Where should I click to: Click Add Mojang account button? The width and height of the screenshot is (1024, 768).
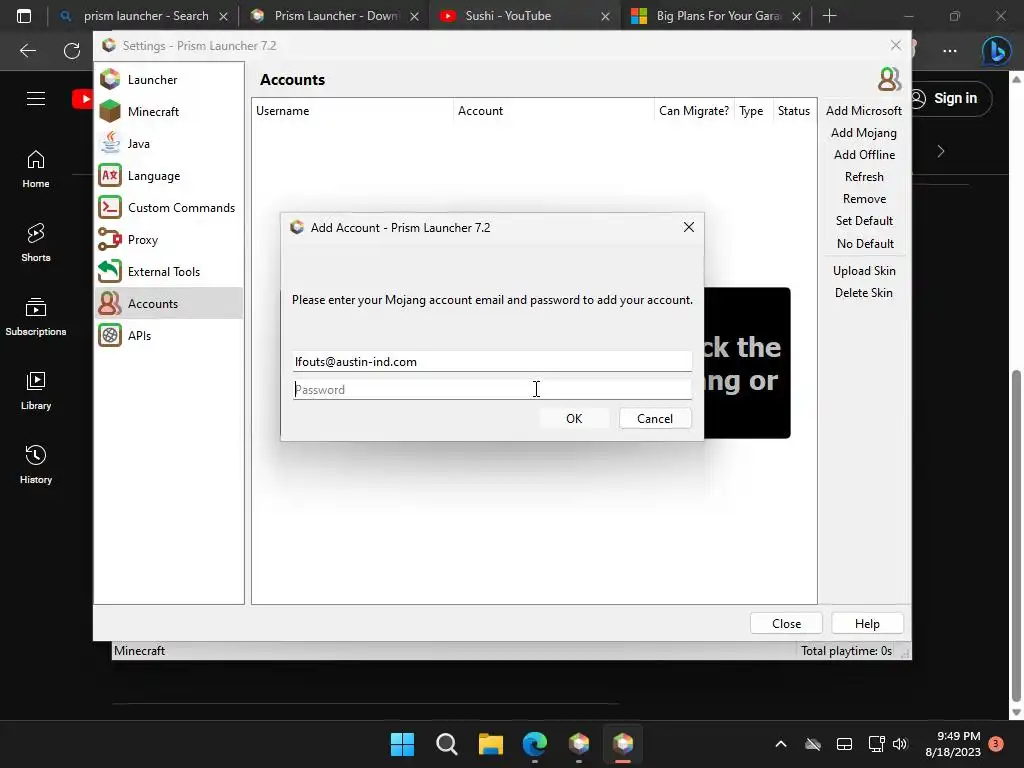point(863,133)
